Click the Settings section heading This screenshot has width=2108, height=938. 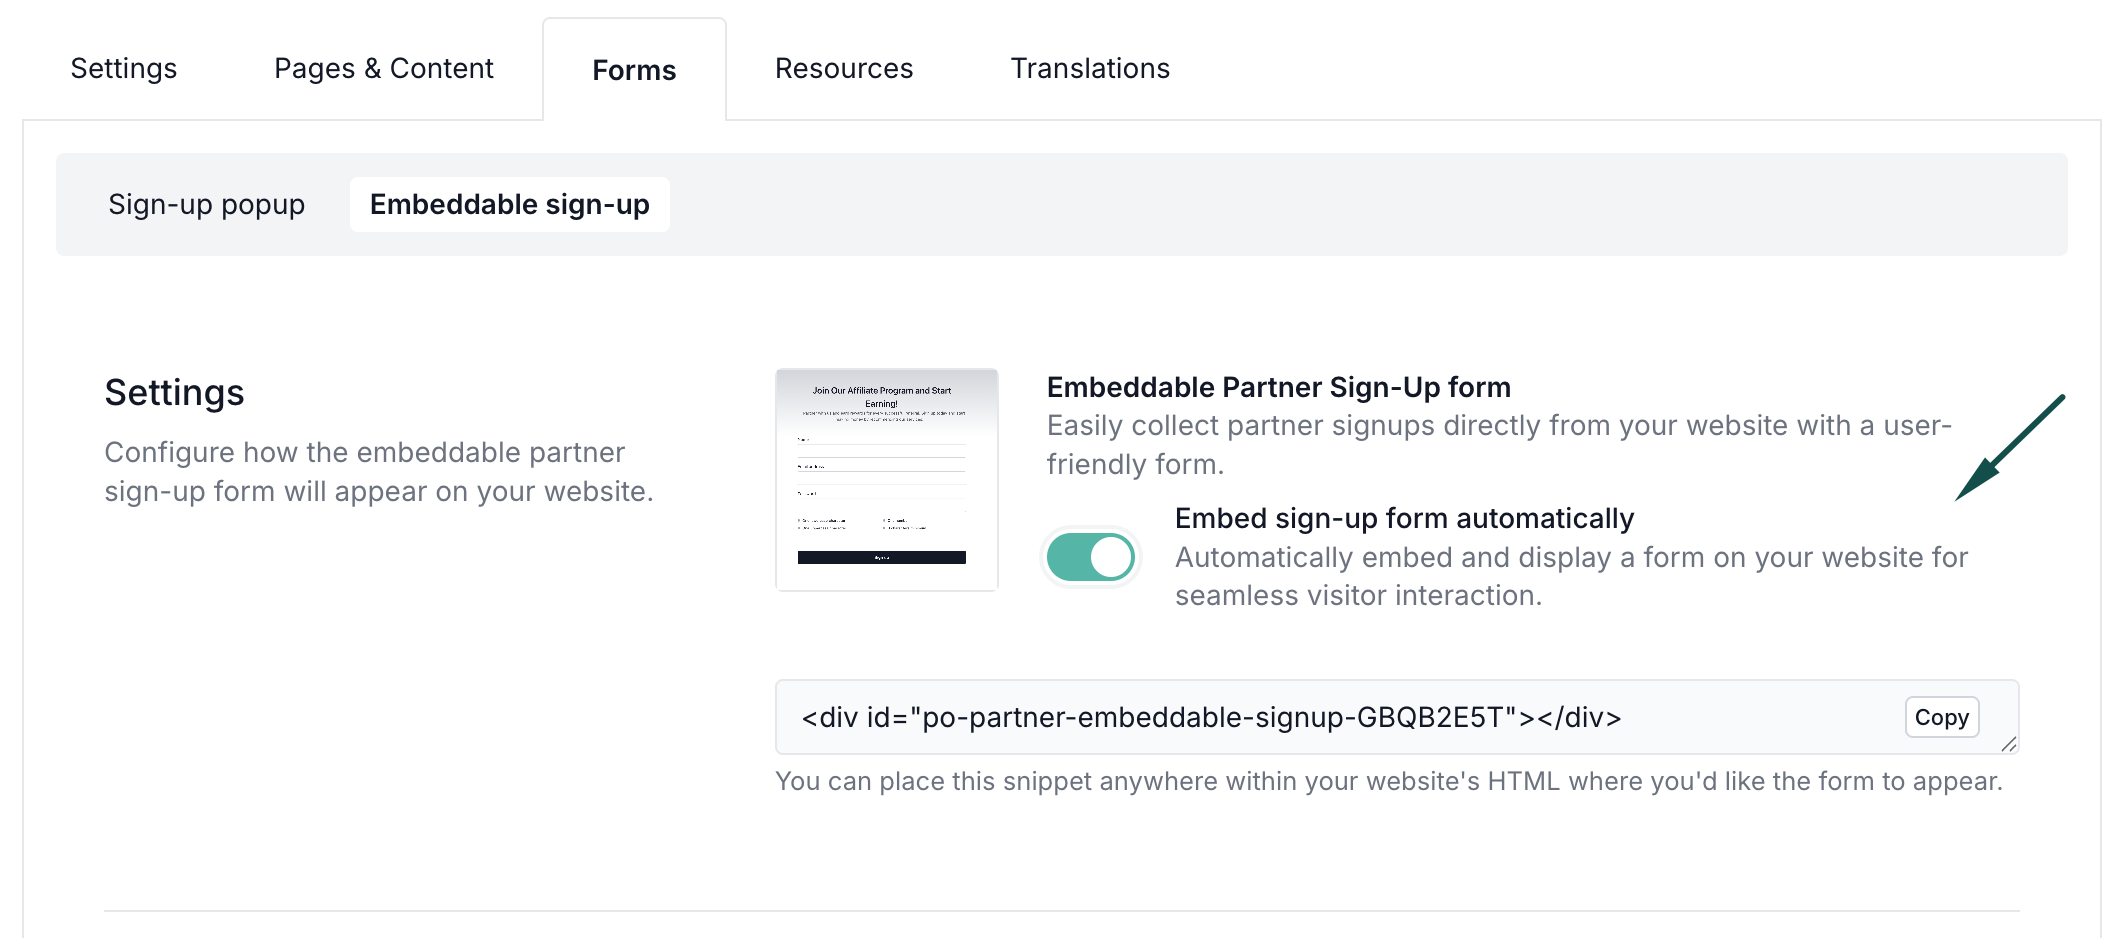[174, 392]
